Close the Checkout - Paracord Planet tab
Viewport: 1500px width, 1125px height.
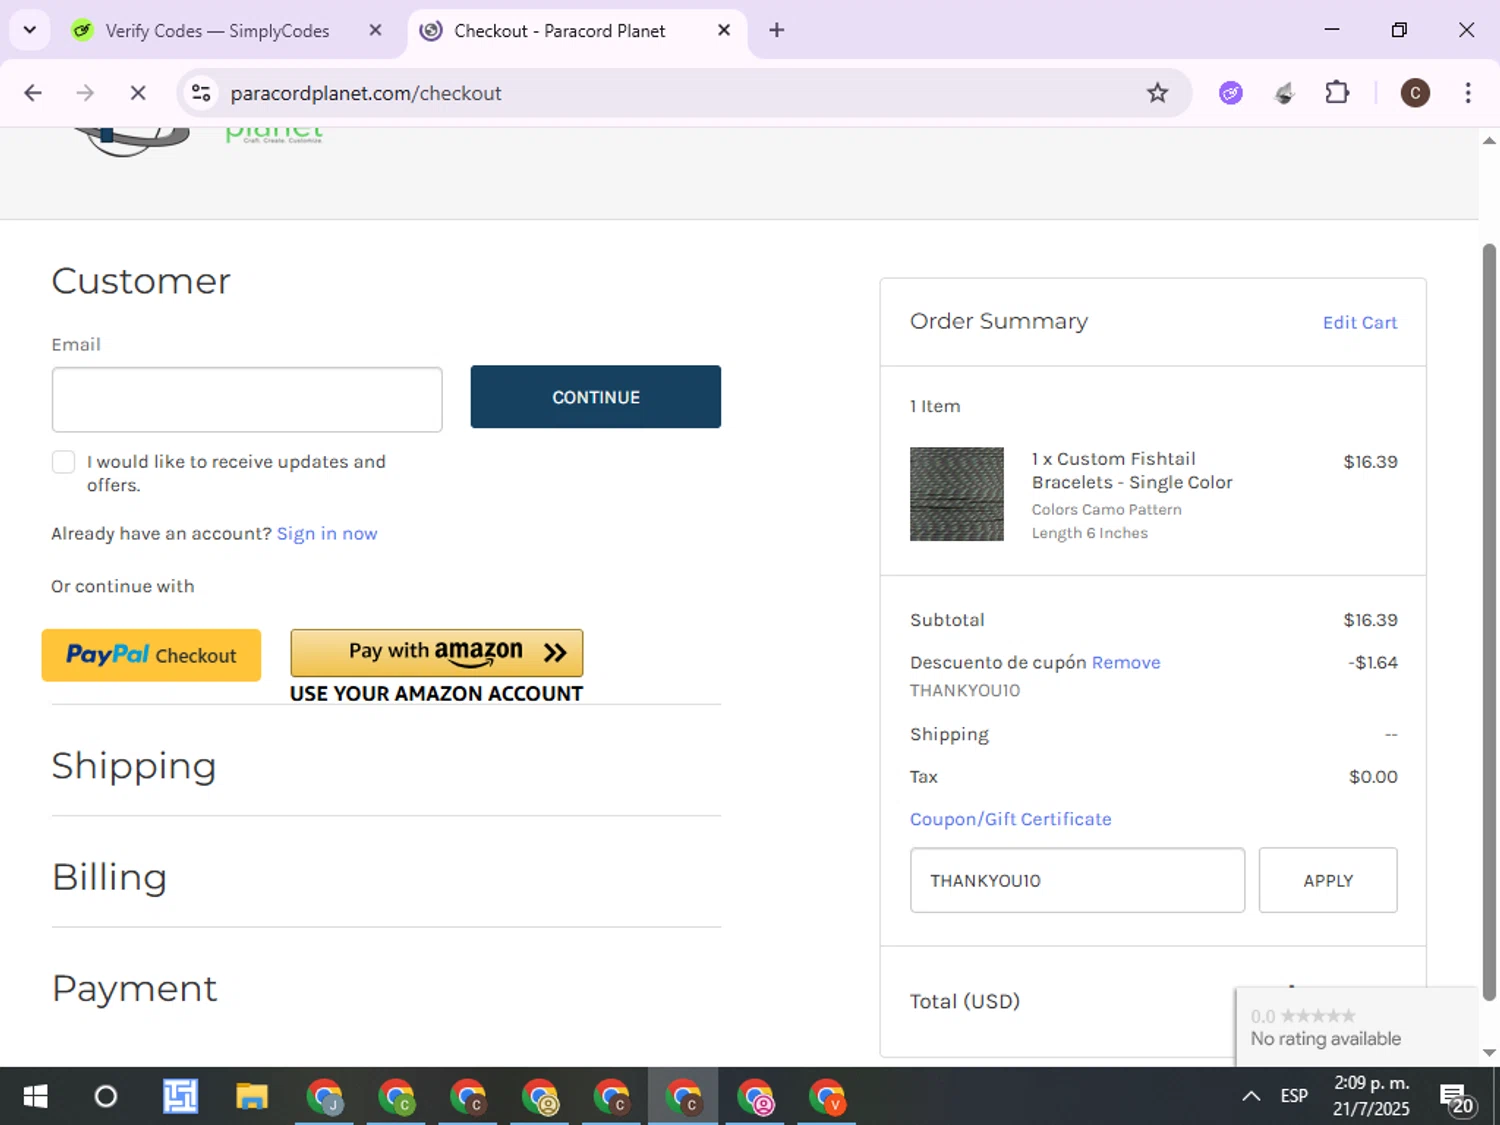click(x=724, y=30)
